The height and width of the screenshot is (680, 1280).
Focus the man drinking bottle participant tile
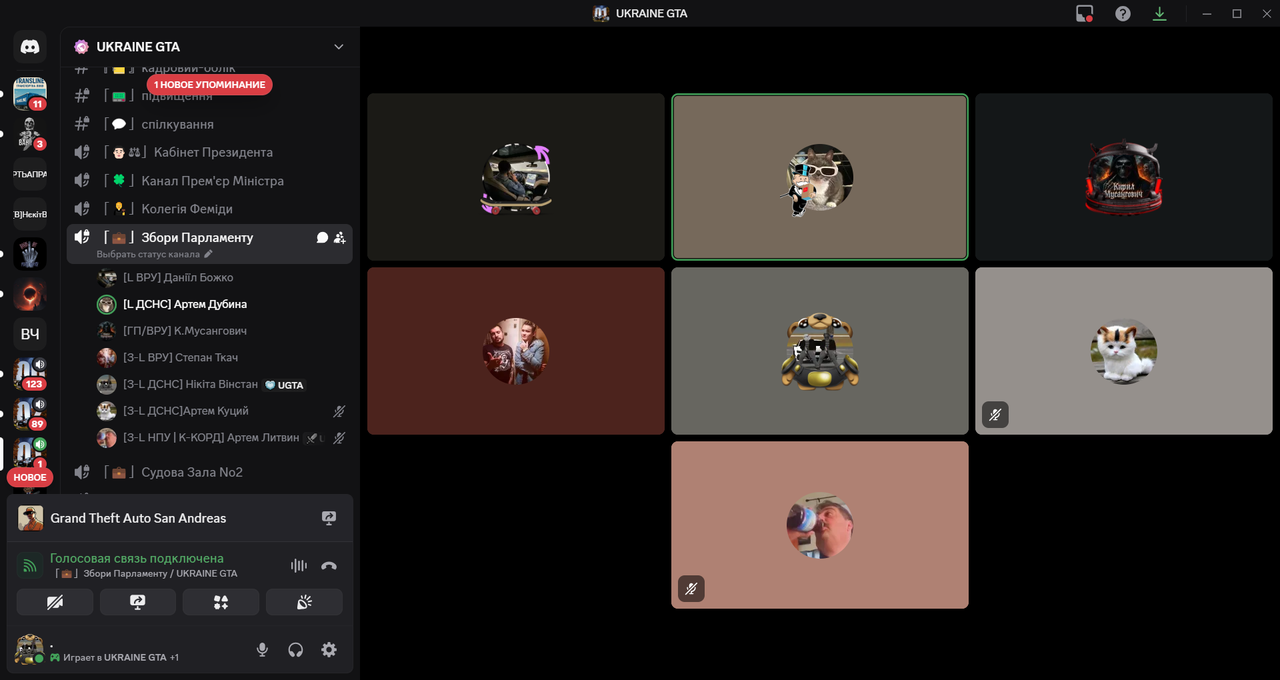pyautogui.click(x=820, y=525)
